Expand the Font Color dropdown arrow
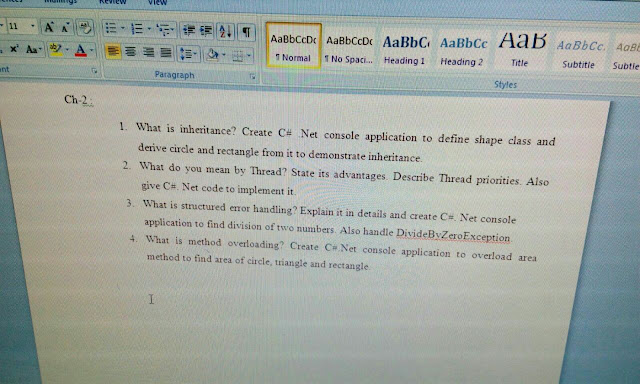640x384 pixels. (91, 51)
